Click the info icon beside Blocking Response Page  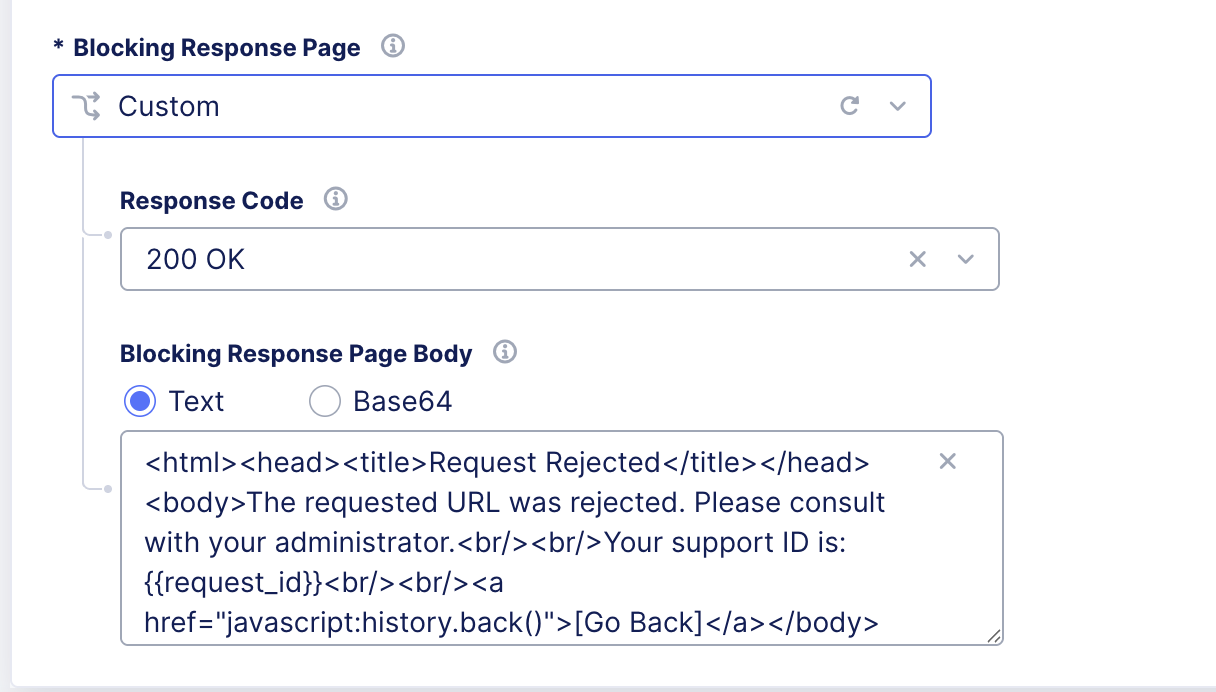point(392,46)
